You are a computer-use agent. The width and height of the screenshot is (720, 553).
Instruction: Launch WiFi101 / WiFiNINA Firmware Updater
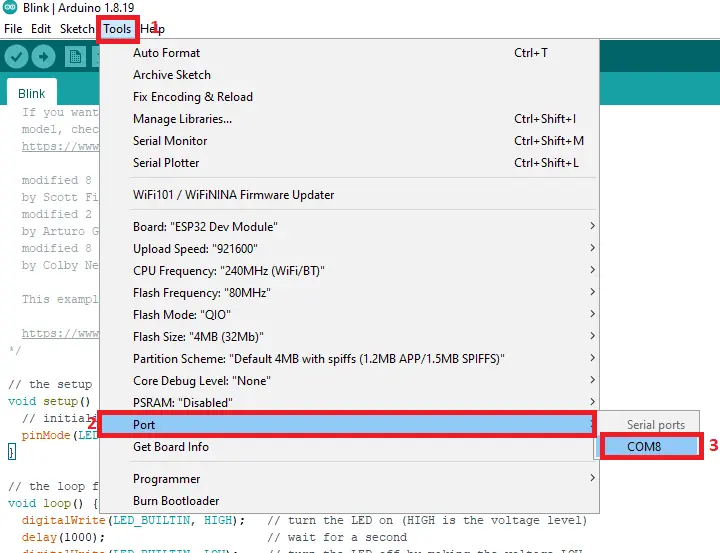[349, 195]
